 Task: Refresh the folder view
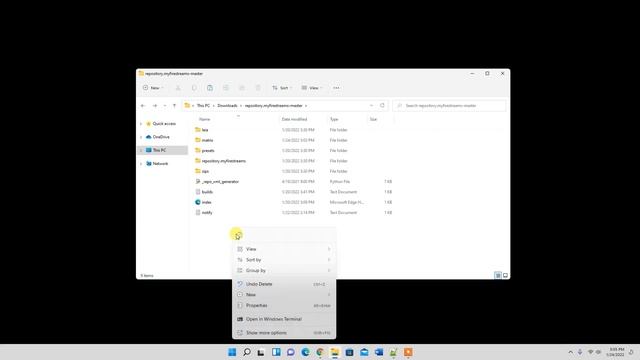pyautogui.click(x=382, y=105)
